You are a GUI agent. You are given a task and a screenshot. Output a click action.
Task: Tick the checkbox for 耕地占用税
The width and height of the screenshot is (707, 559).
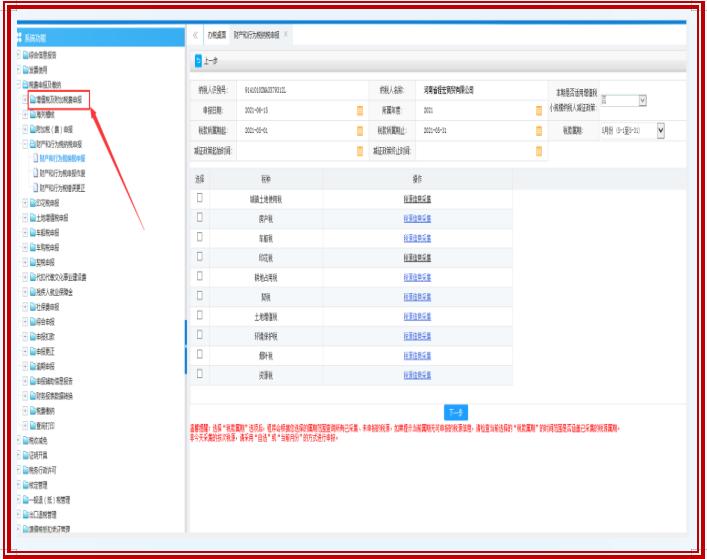click(200, 276)
